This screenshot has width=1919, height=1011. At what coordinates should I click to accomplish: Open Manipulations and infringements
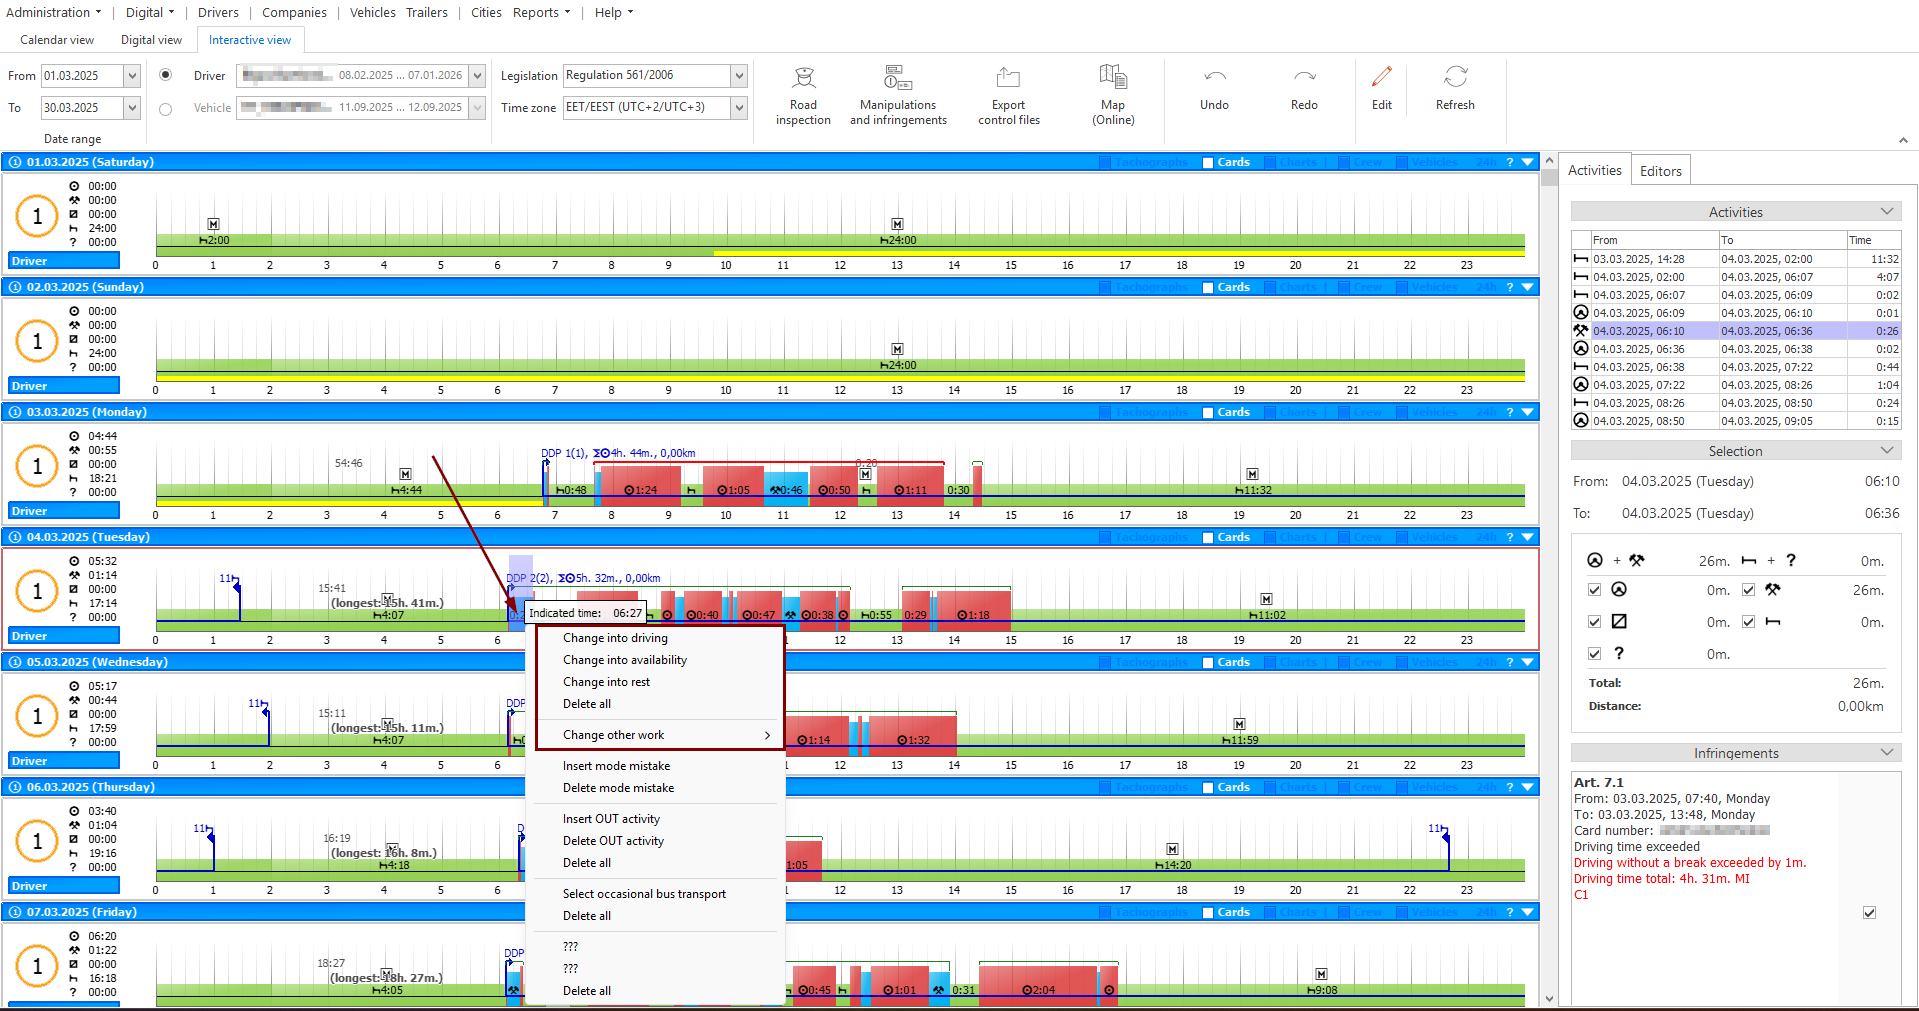click(x=898, y=95)
